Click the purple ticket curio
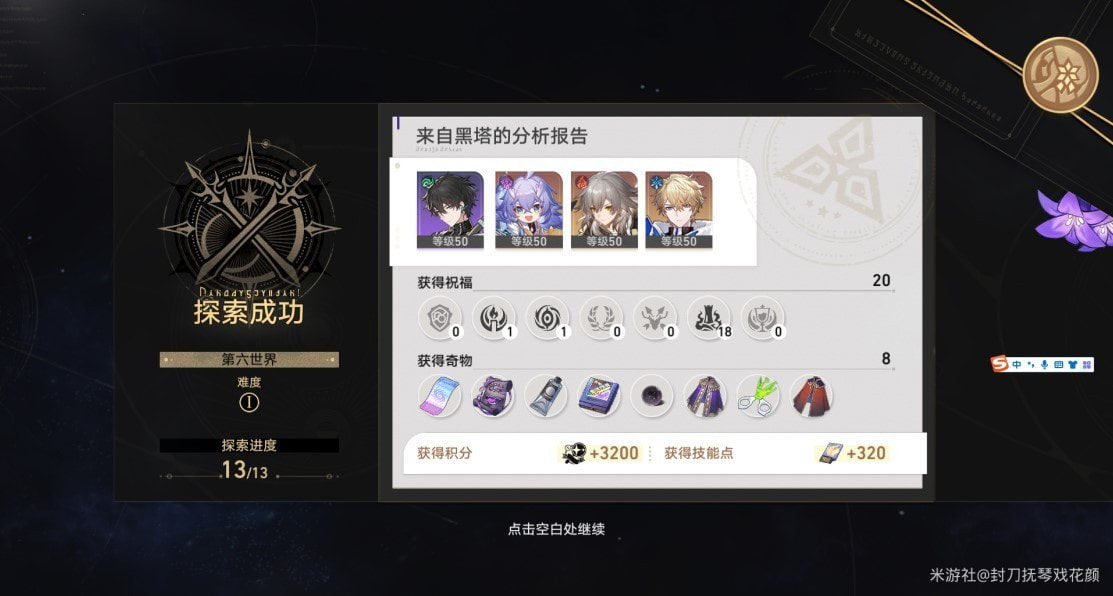 coord(439,396)
